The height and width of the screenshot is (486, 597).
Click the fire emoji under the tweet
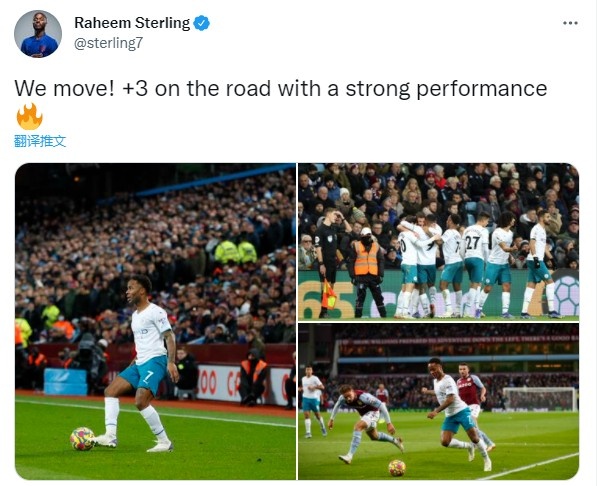pyautogui.click(x=30, y=117)
